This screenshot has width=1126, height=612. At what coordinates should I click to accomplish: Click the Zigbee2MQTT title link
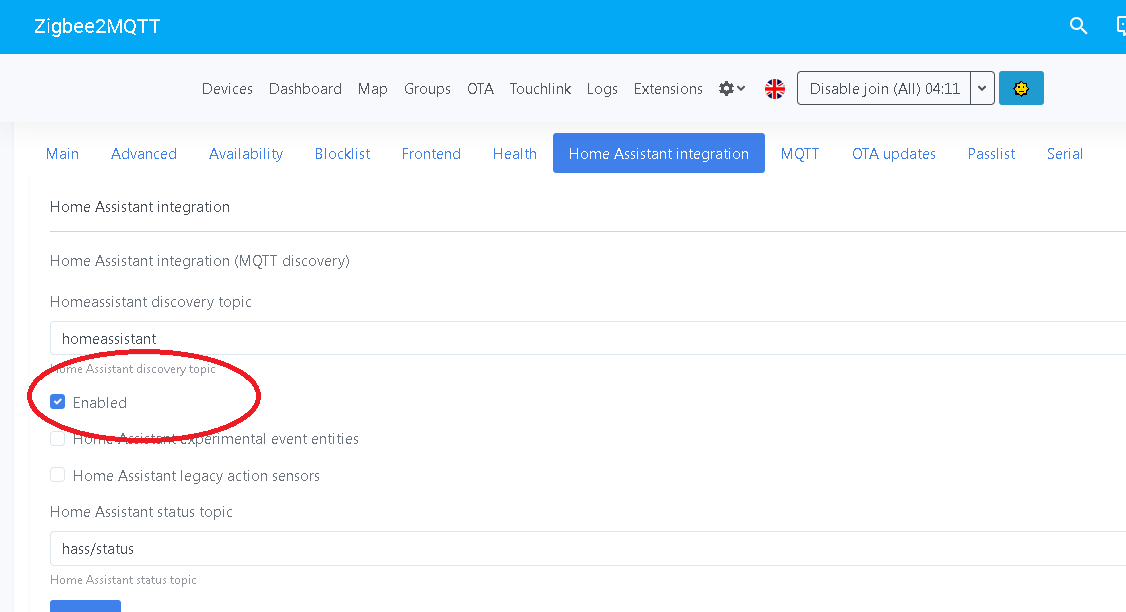point(97,27)
